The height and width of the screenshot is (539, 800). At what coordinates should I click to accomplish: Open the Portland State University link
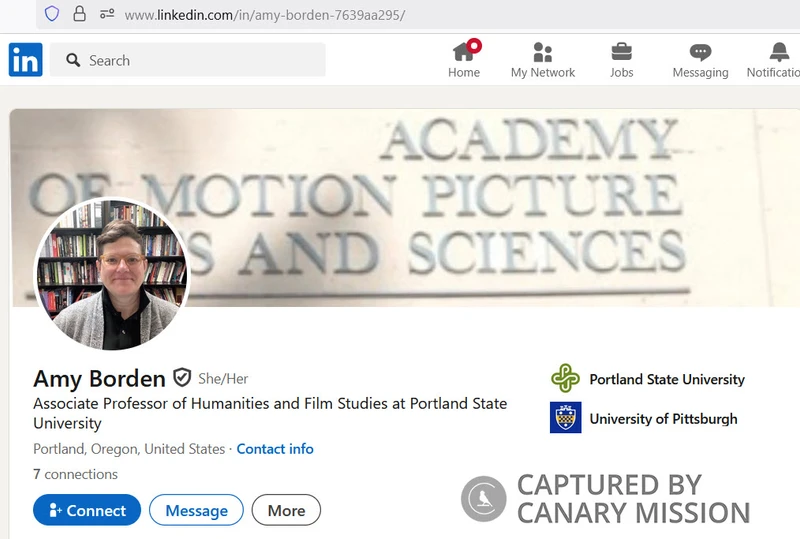point(667,379)
